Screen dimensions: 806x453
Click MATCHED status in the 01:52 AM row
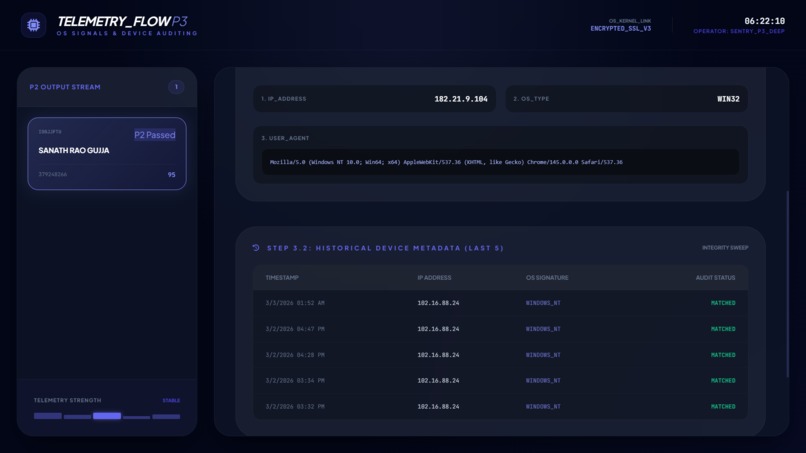coord(723,303)
